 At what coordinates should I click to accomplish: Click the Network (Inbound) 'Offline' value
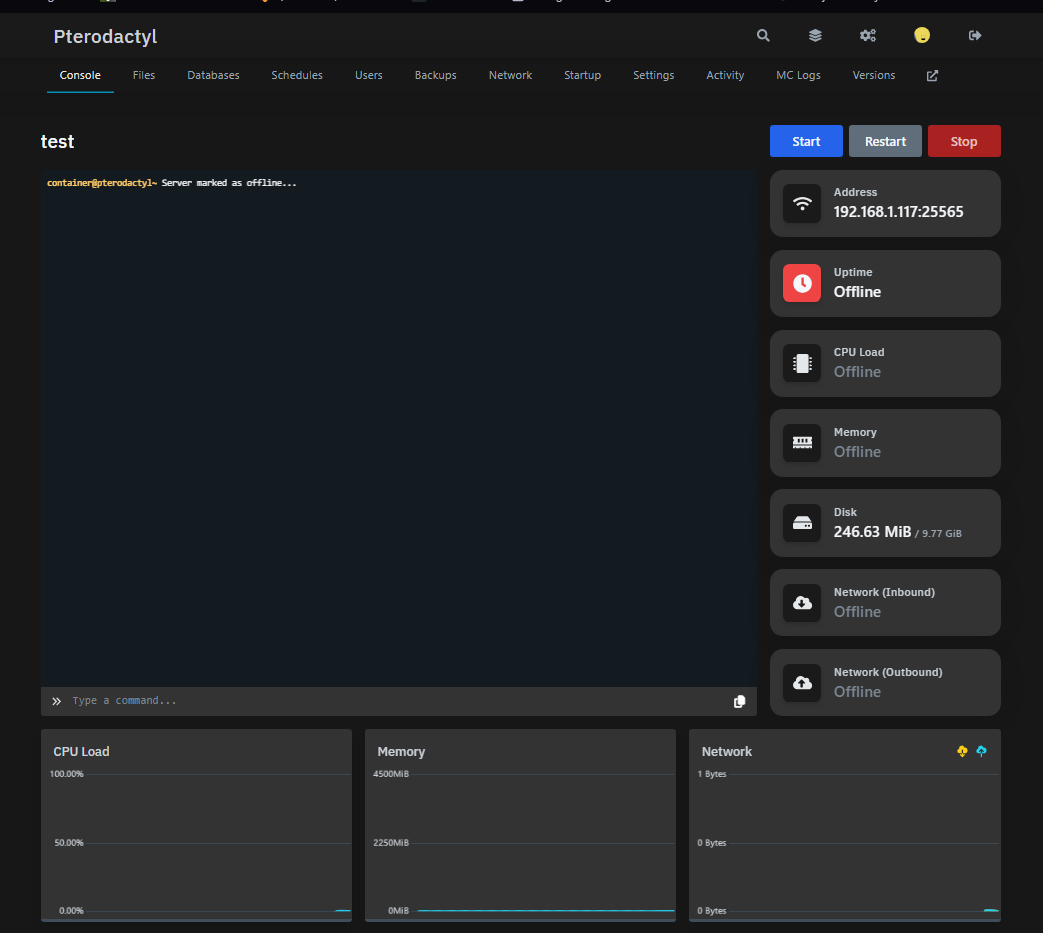[x=857, y=612]
